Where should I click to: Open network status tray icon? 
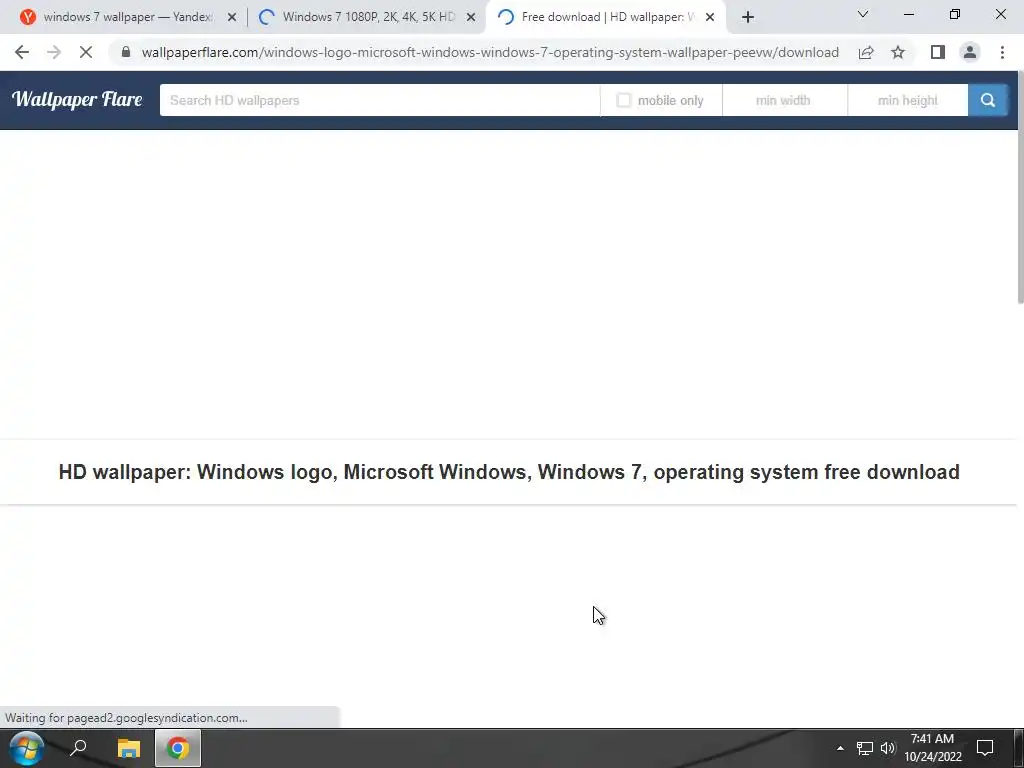(x=865, y=748)
